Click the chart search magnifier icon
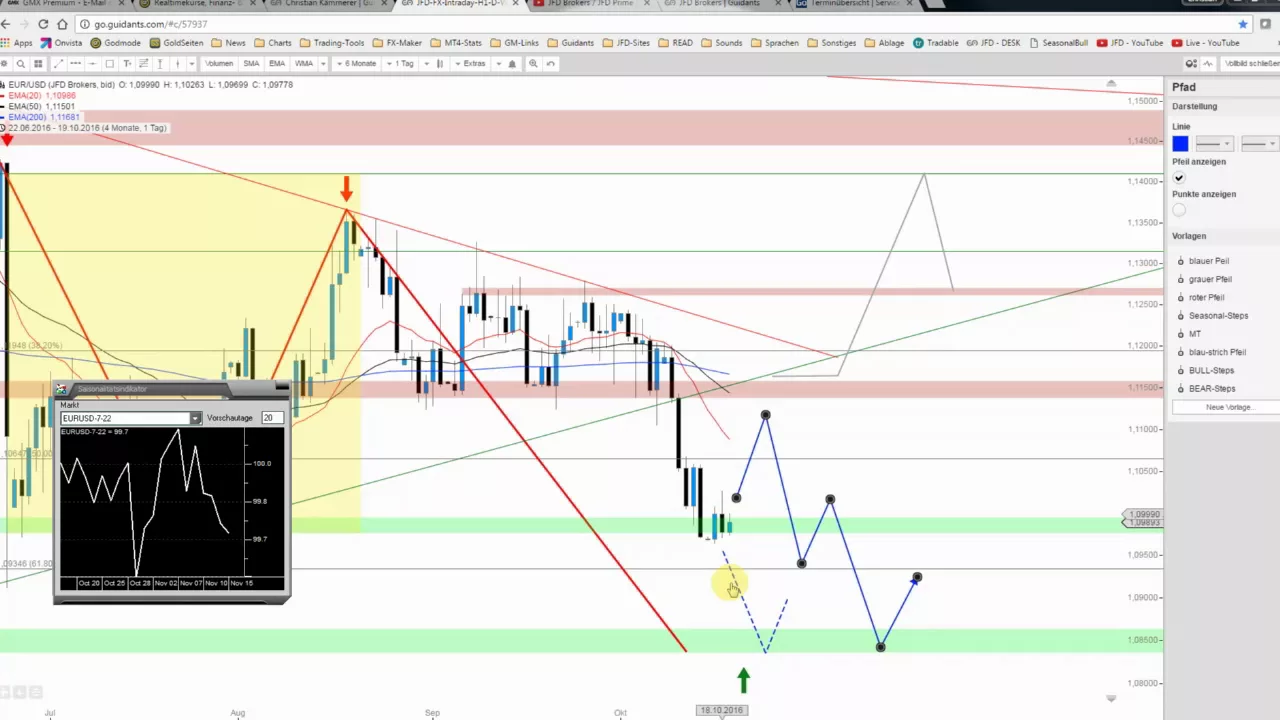Image resolution: width=1280 pixels, height=720 pixels. click(x=21, y=63)
